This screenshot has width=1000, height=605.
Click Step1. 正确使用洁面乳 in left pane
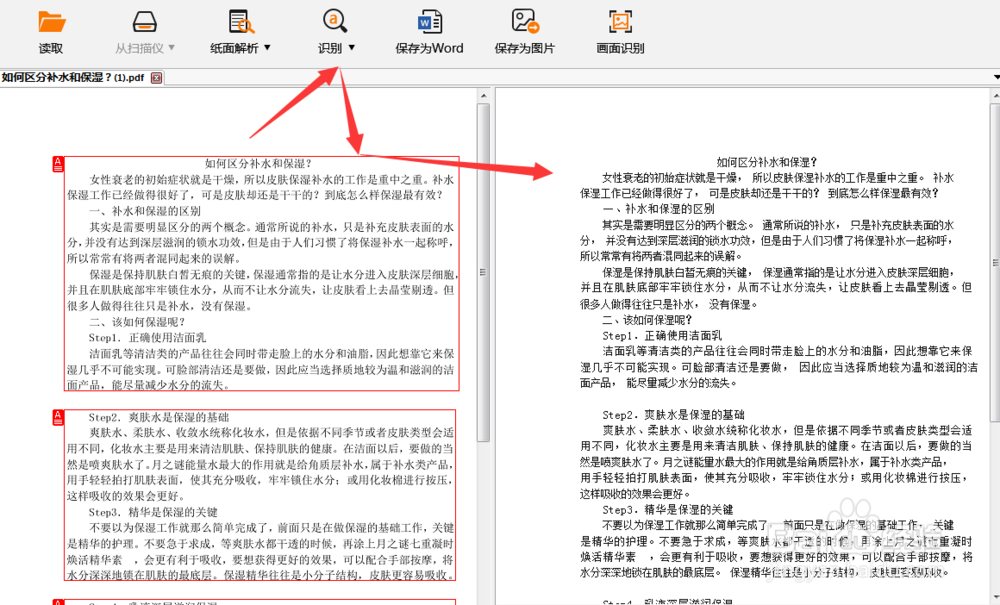(147, 338)
